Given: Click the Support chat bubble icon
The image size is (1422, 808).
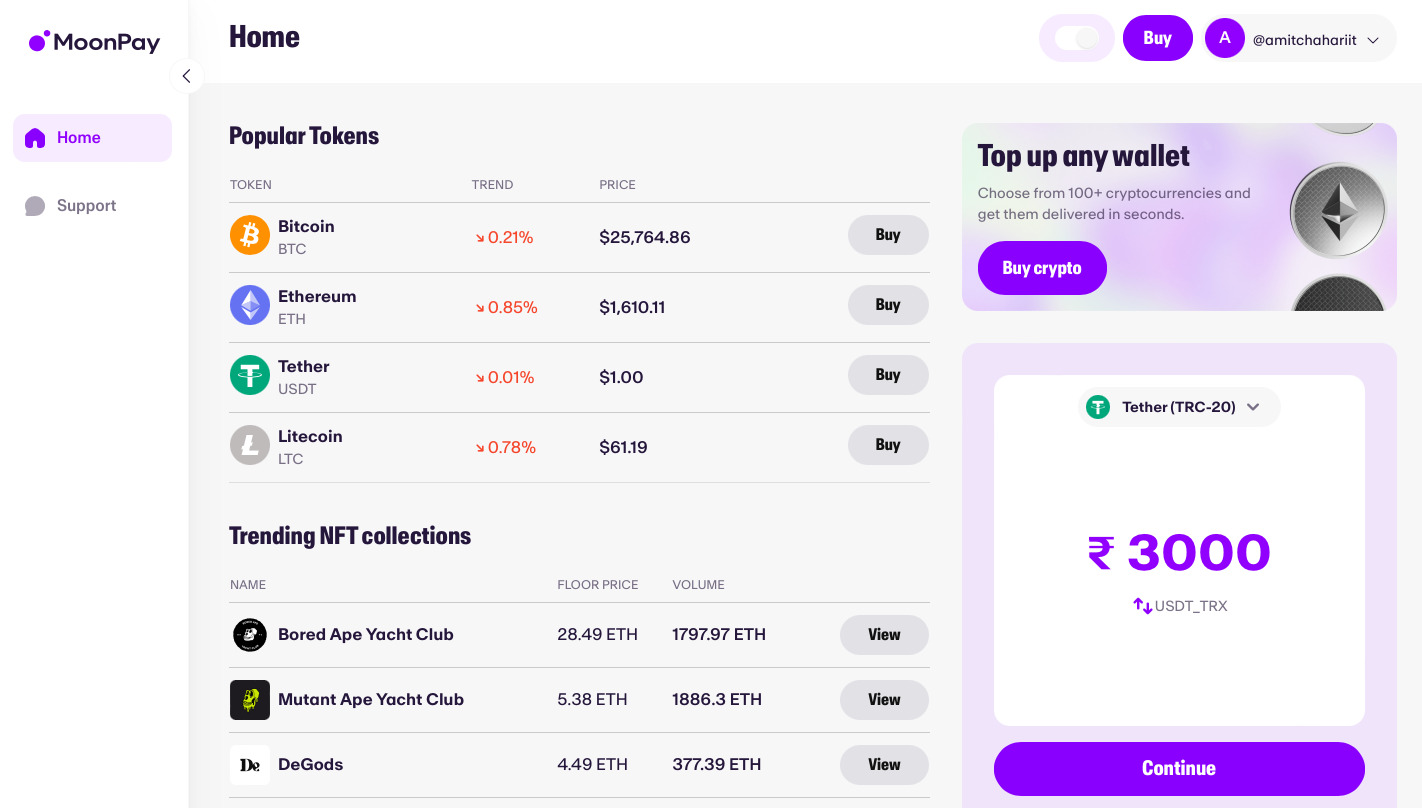Looking at the screenshot, I should (x=36, y=205).
